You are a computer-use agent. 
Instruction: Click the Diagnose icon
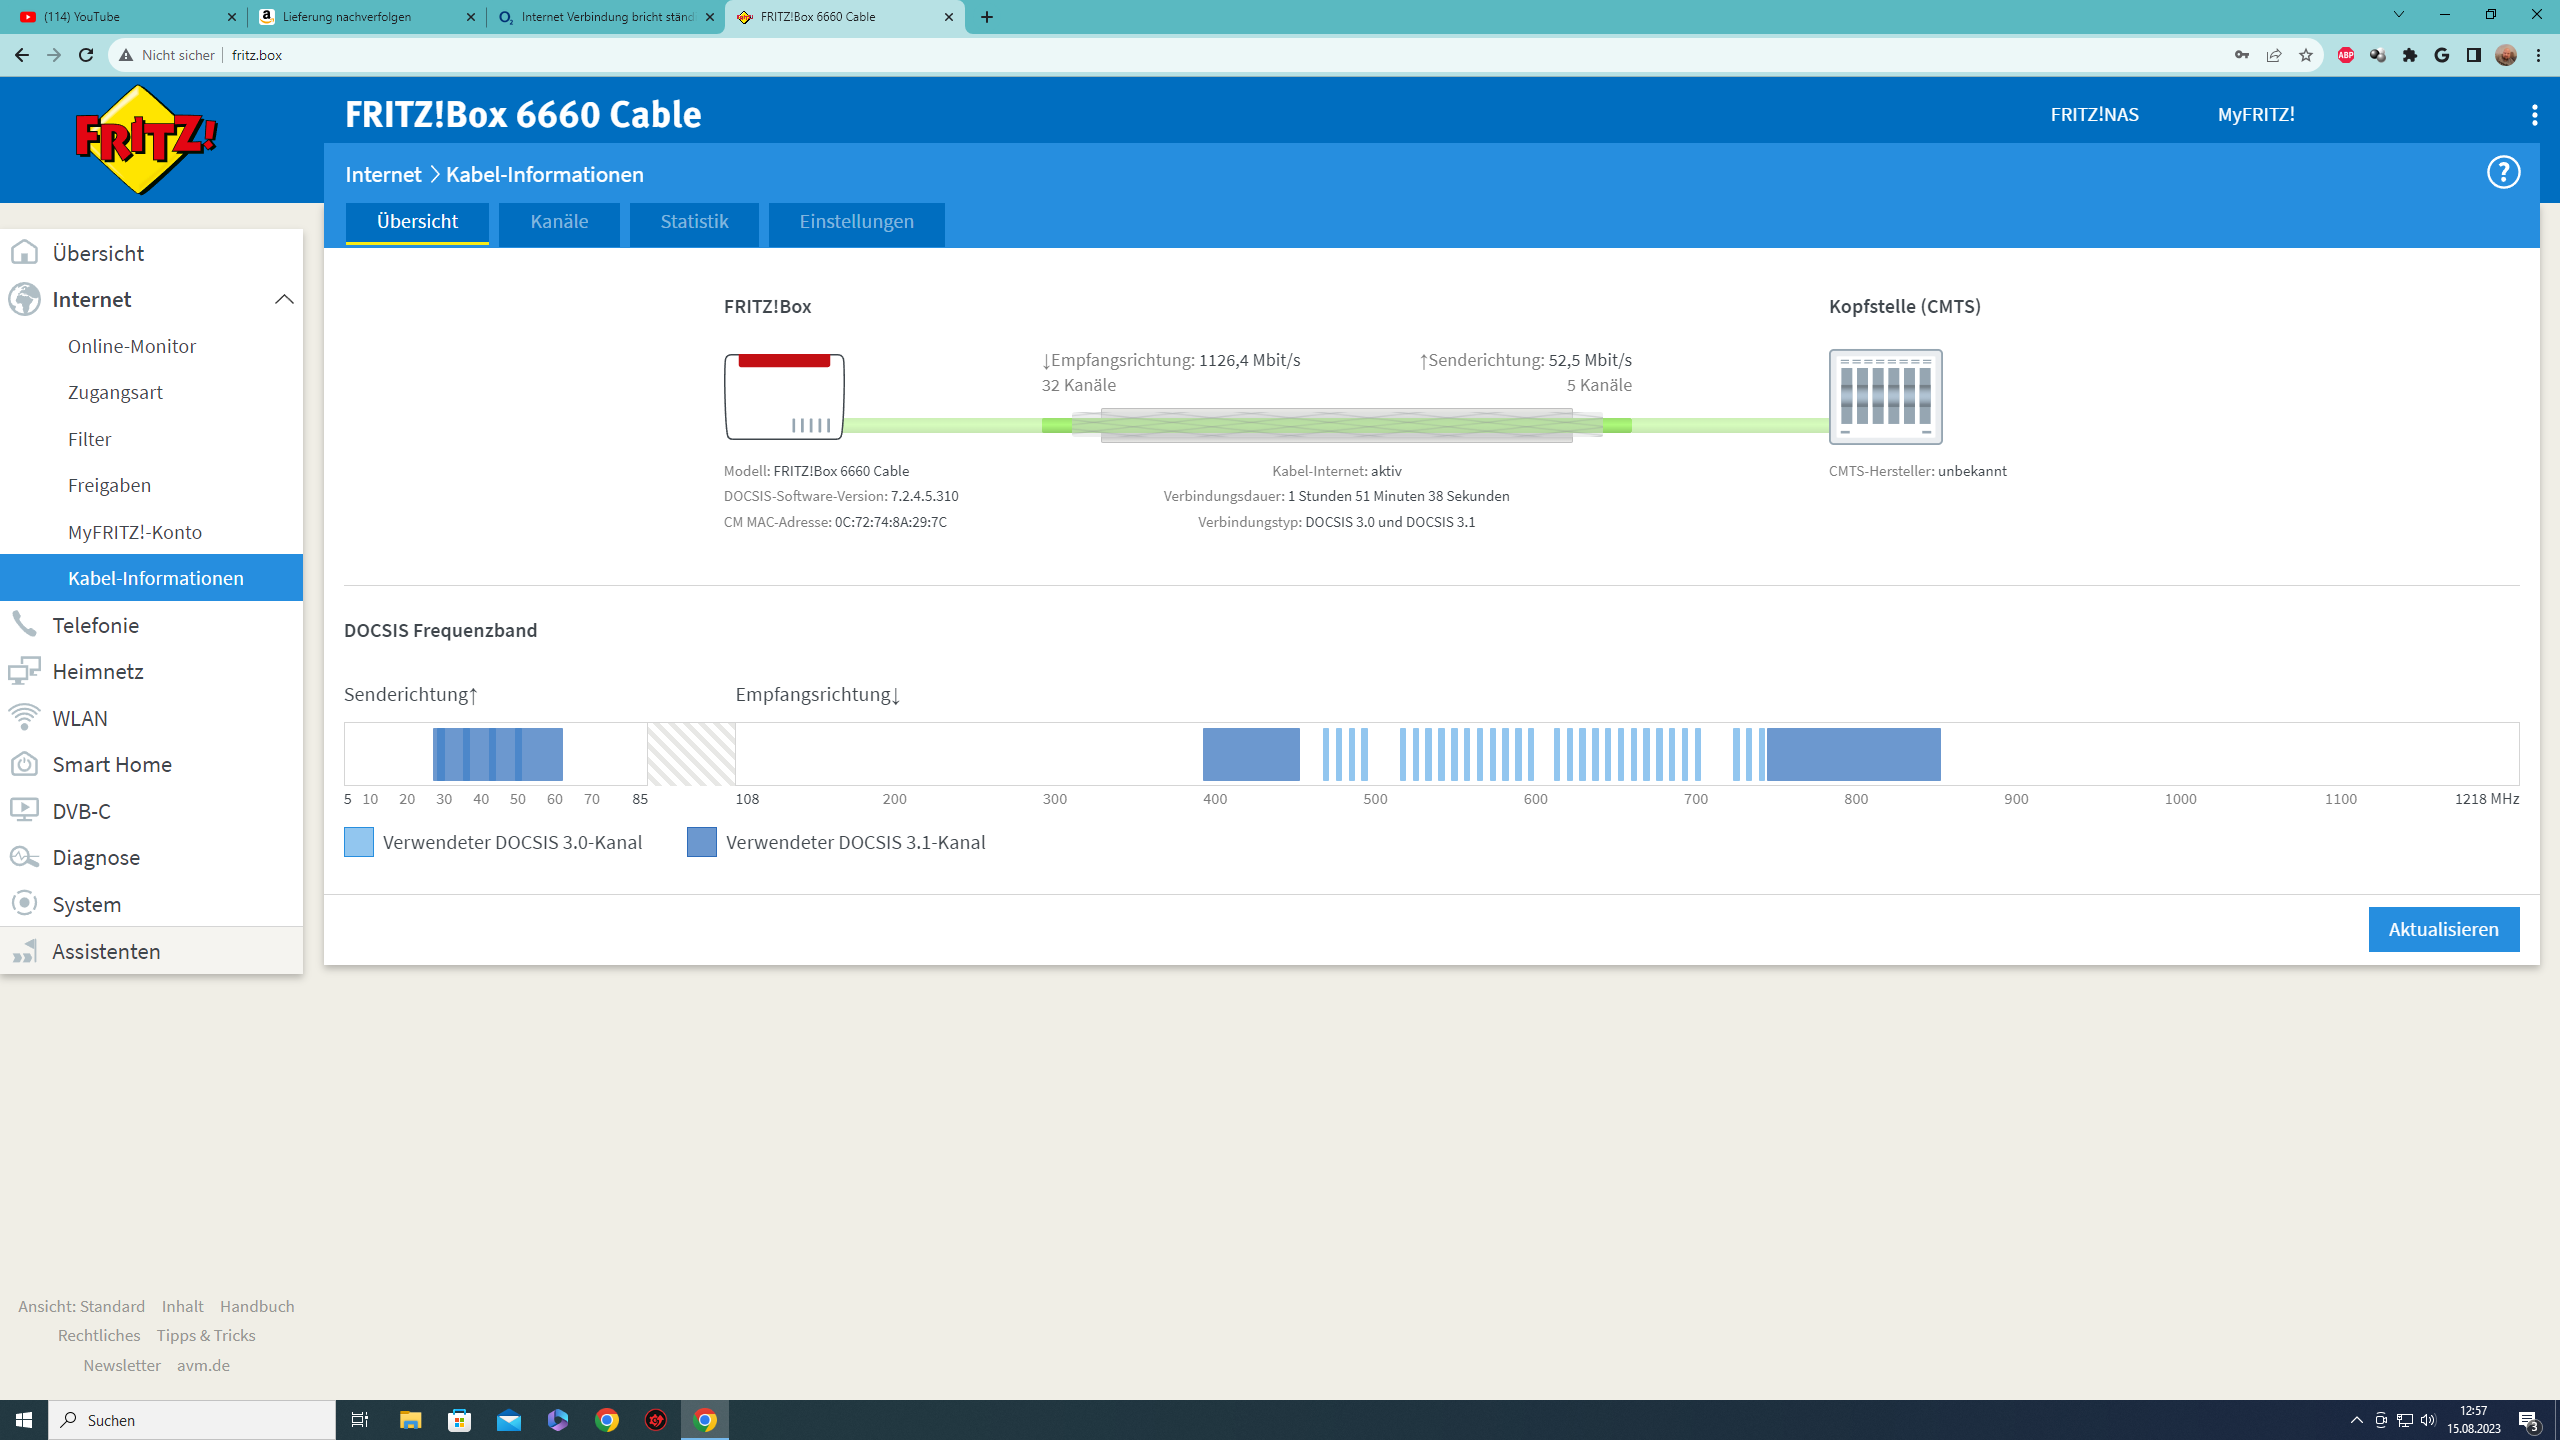pyautogui.click(x=24, y=857)
